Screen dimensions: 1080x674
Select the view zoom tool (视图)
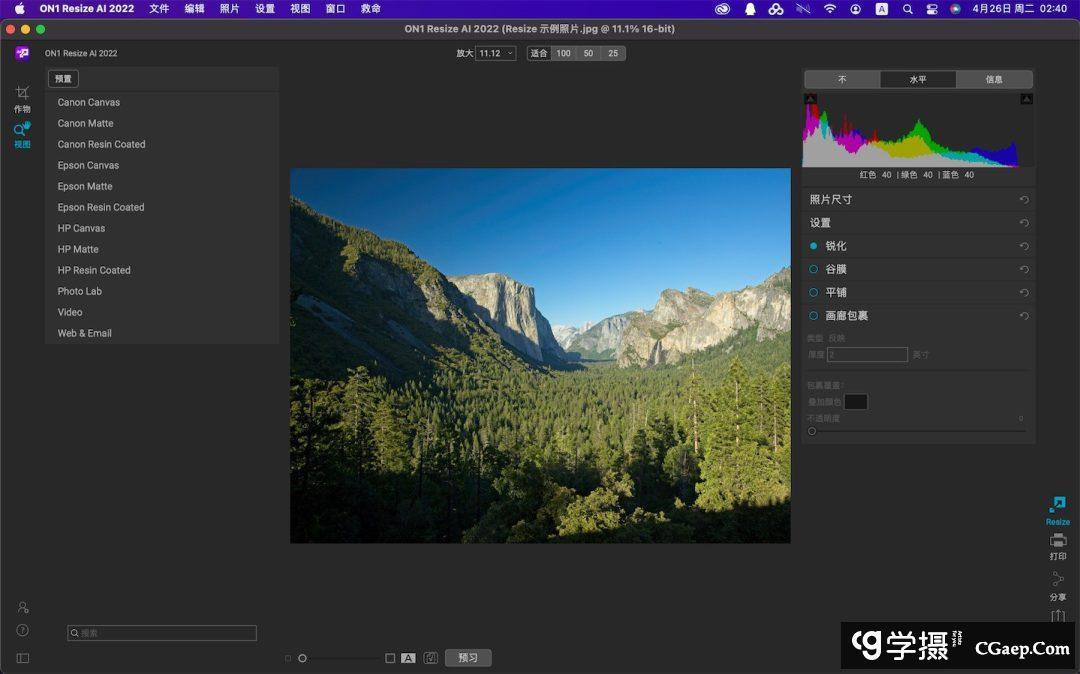[x=21, y=130]
